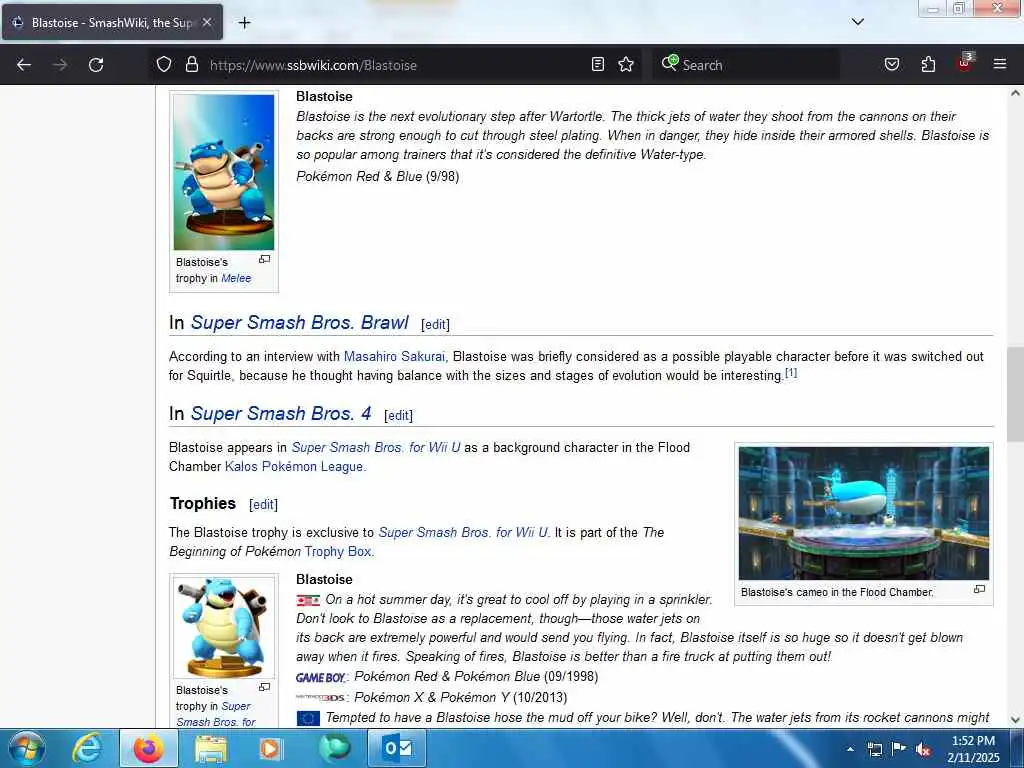
Task: Edit the Super Smash Bros. 4 section
Action: point(398,415)
